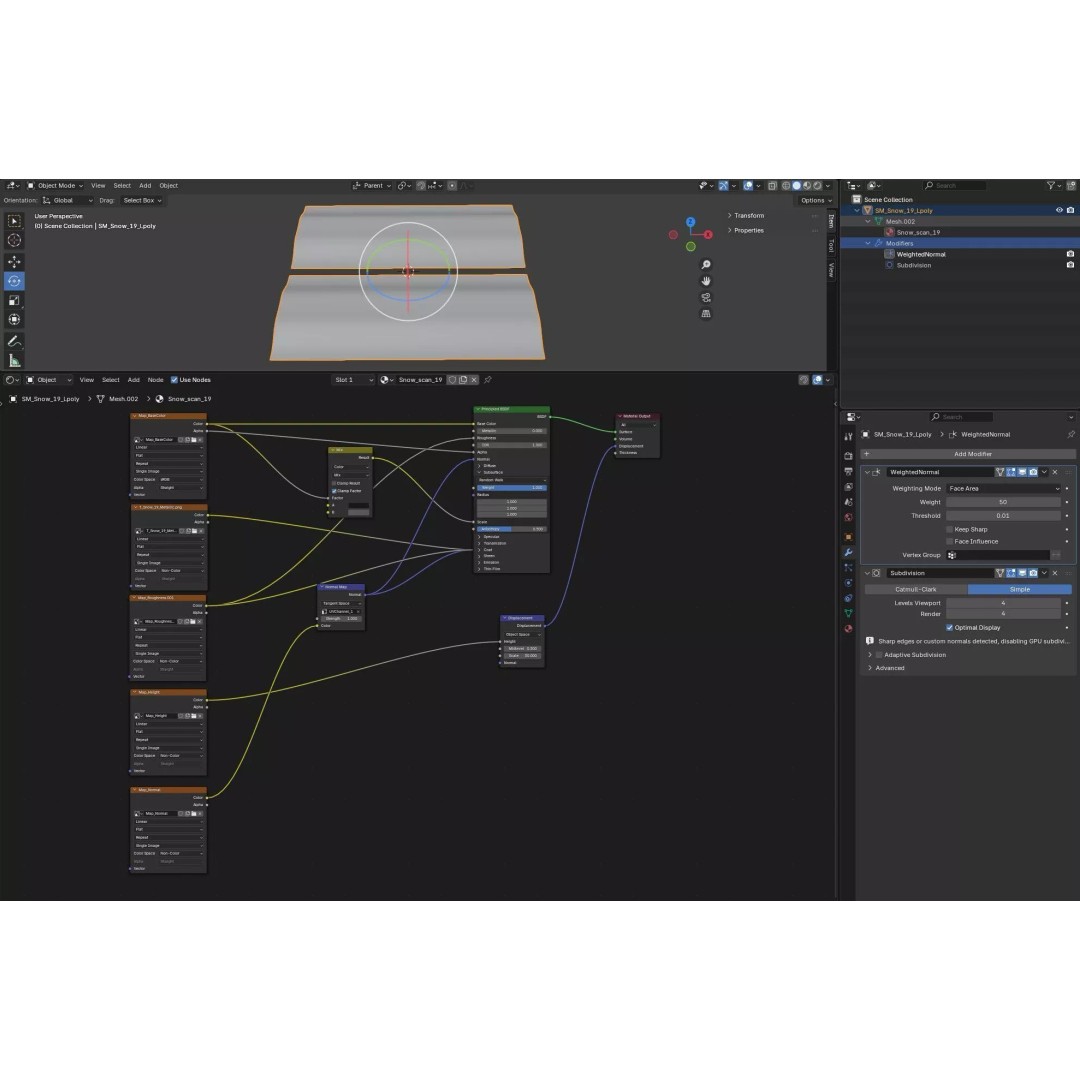Open the Tool properties tab icon
The width and height of the screenshot is (1080, 1080).
[849, 437]
